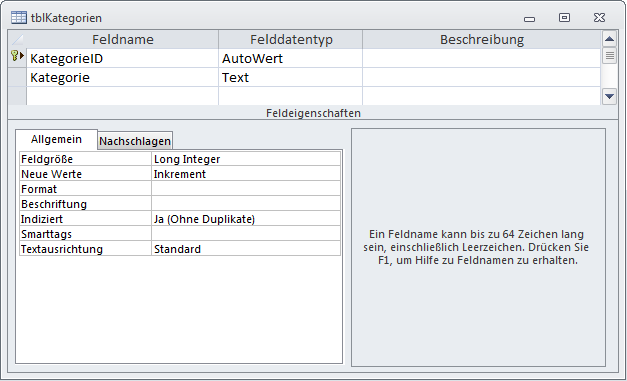Click the Neue Werte property label
The width and height of the screenshot is (627, 381).
point(86,174)
